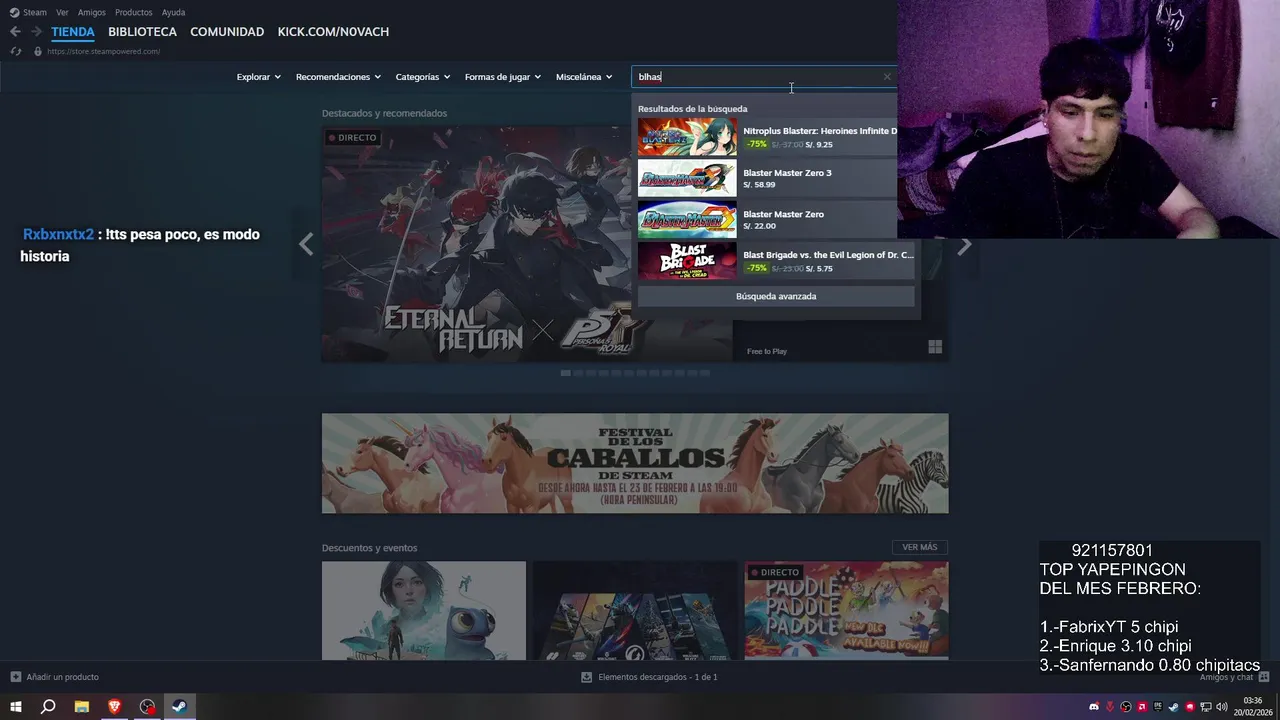
Task: Click the VER MÁS button
Action: [x=920, y=547]
